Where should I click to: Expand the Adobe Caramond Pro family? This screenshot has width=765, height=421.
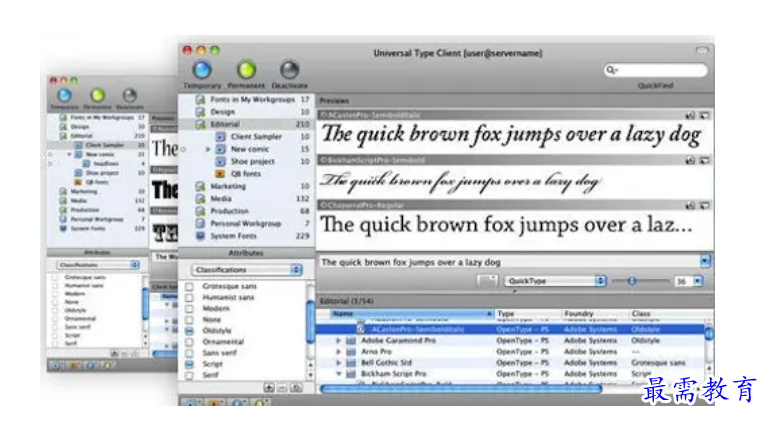pyautogui.click(x=338, y=341)
